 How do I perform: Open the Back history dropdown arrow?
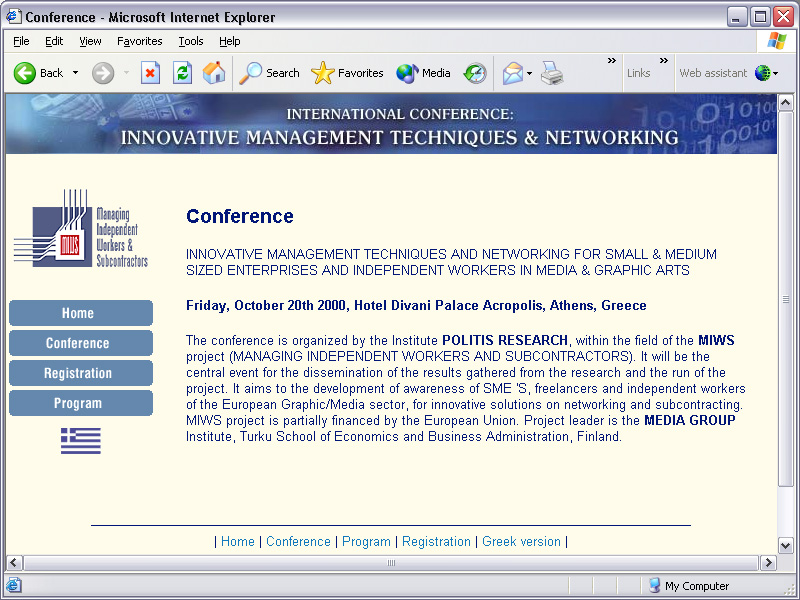coord(76,73)
